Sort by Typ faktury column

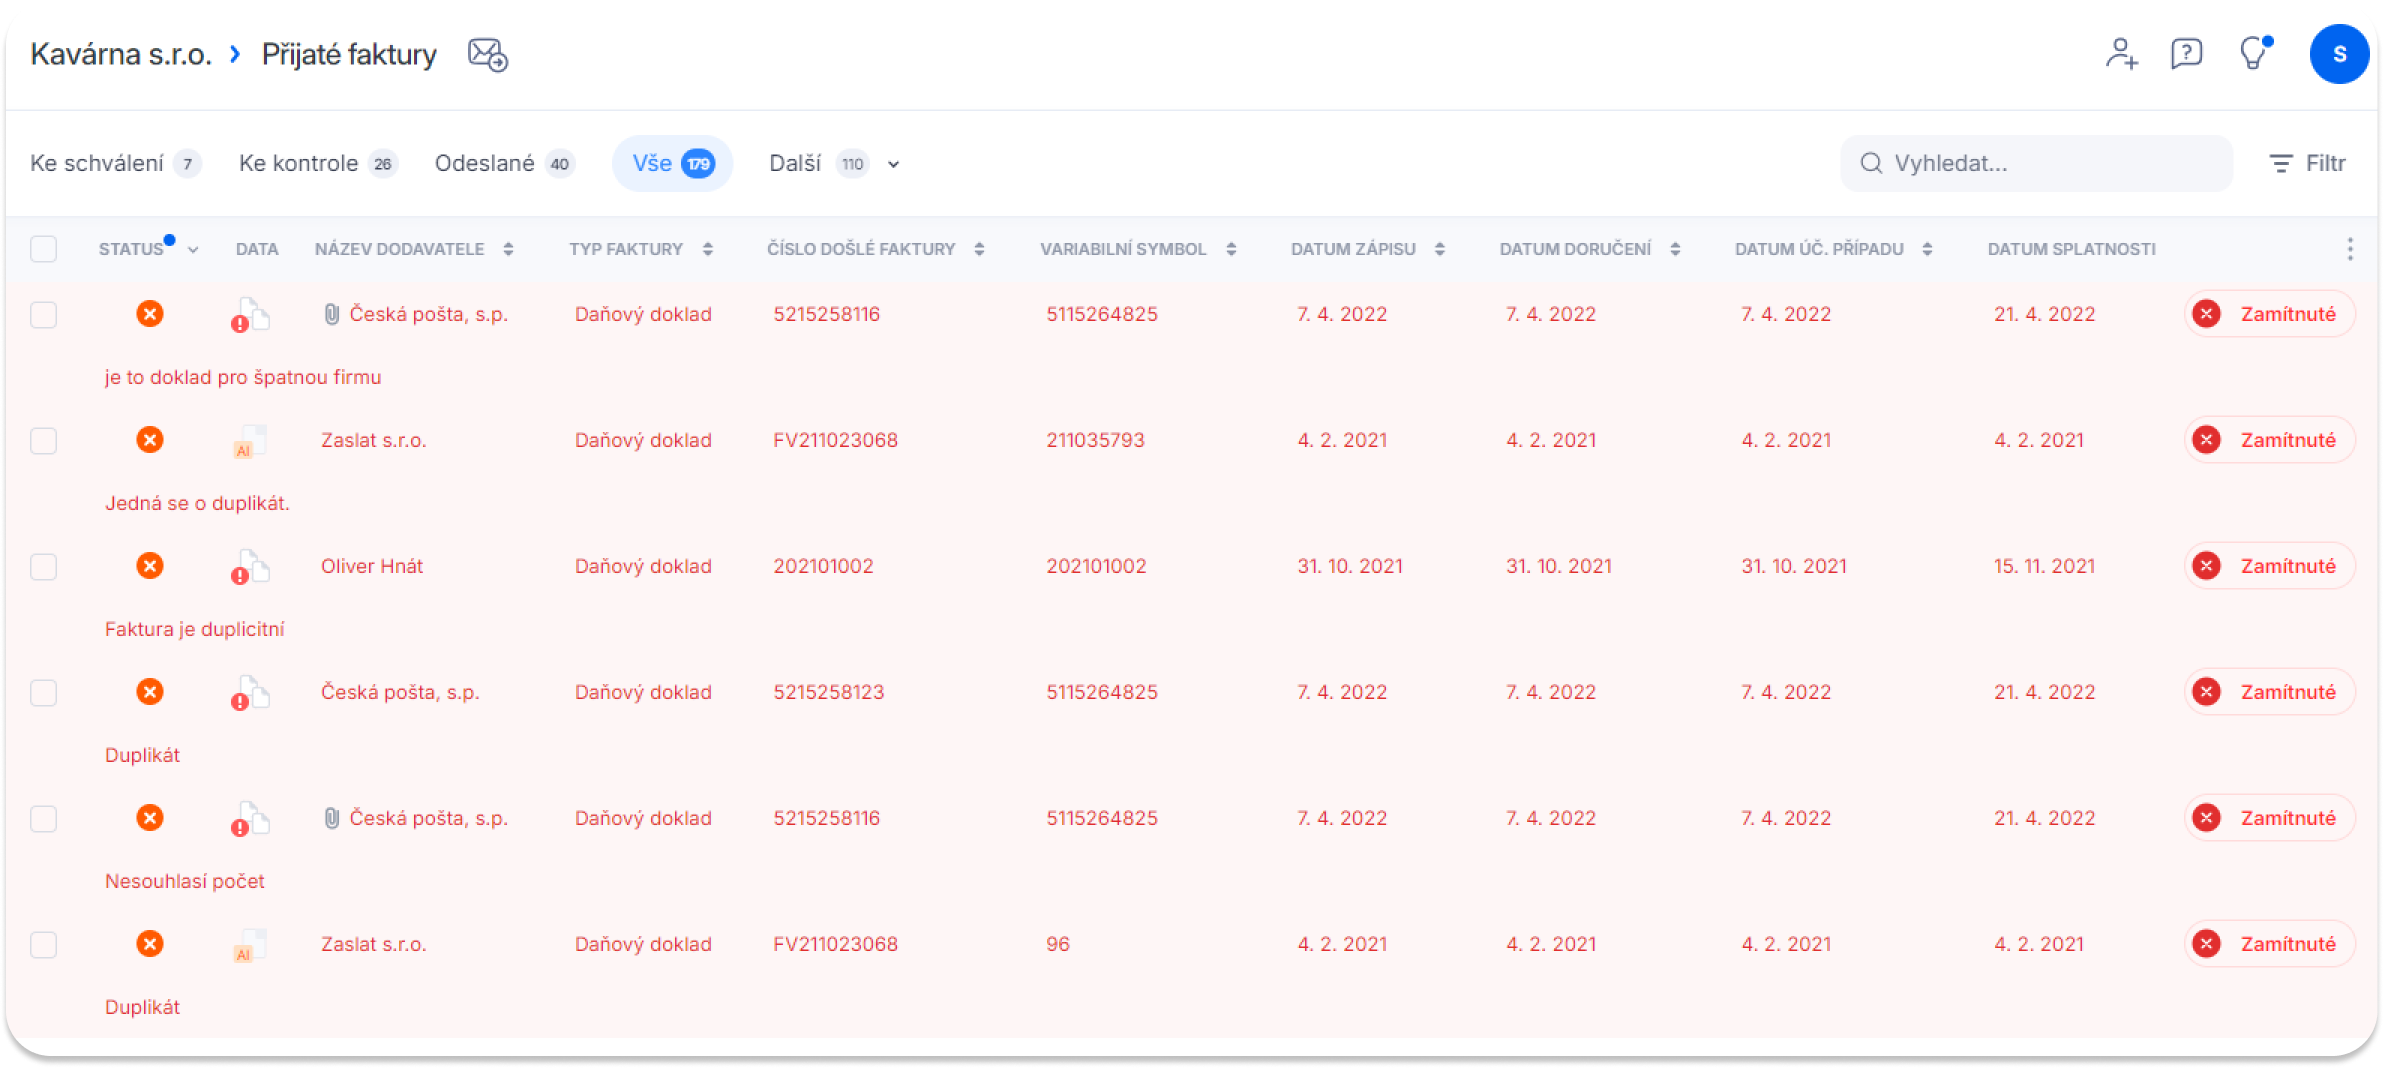(707, 249)
